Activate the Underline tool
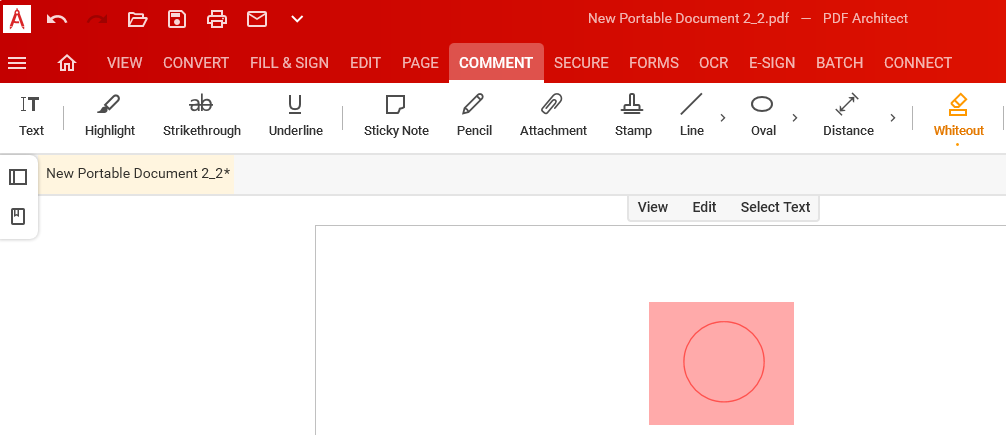The width and height of the screenshot is (1006, 435). 295,115
